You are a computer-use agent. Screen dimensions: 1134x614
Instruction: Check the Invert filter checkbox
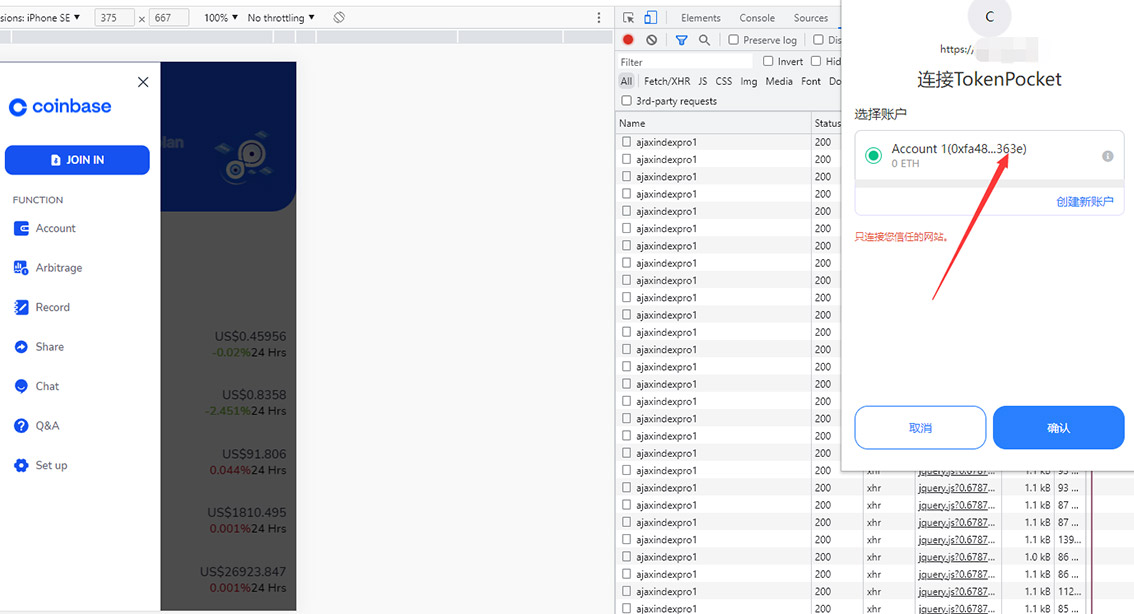pyautogui.click(x=768, y=61)
